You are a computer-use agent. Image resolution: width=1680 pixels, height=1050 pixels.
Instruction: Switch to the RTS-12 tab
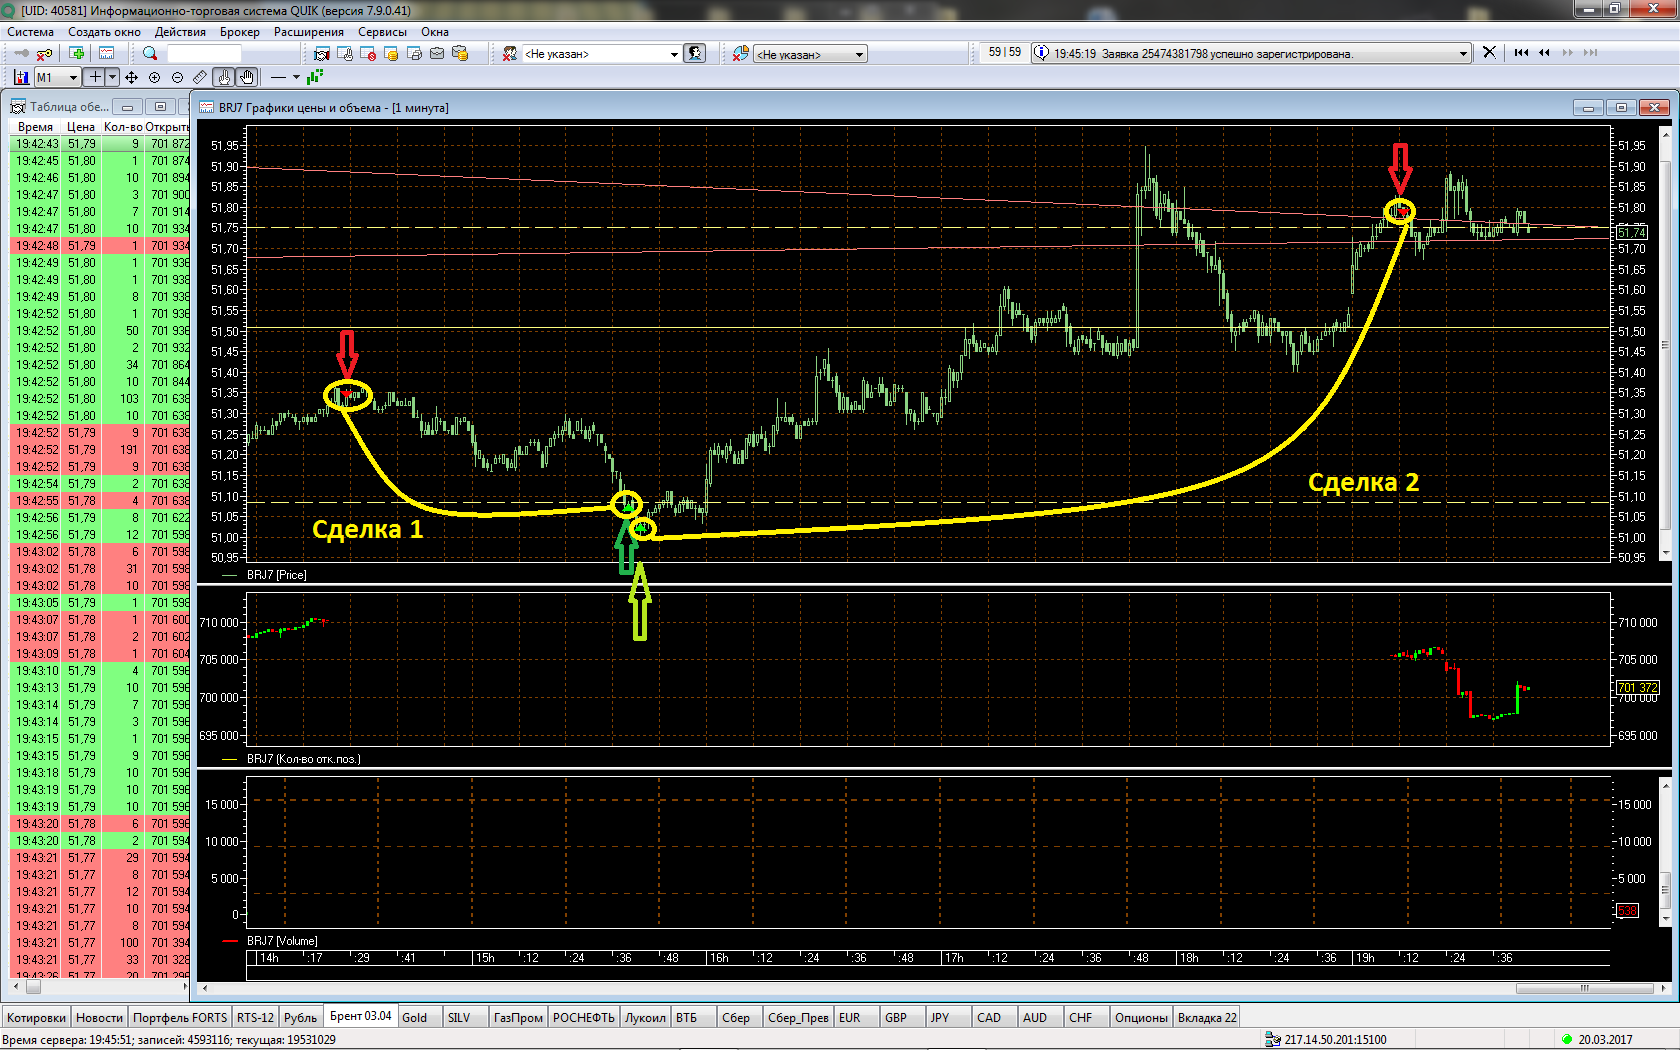[x=255, y=1018]
